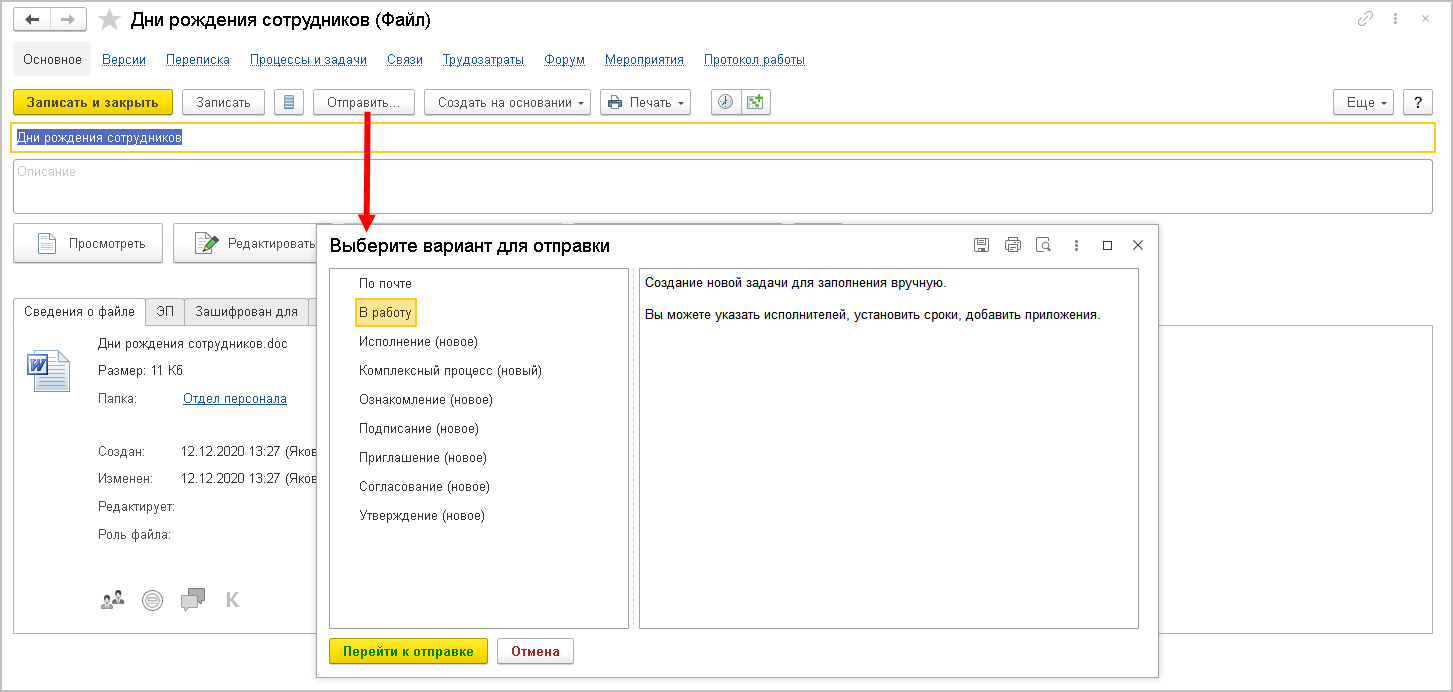This screenshot has height=692, width=1453.
Task: Select Подписание (новое) option
Action: (x=419, y=429)
